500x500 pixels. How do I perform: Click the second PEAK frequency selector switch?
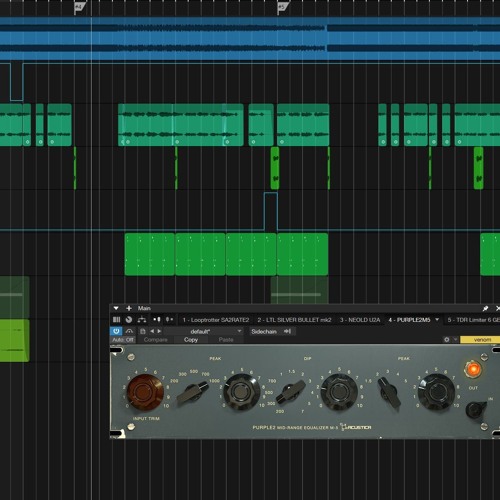pyautogui.click(x=389, y=392)
